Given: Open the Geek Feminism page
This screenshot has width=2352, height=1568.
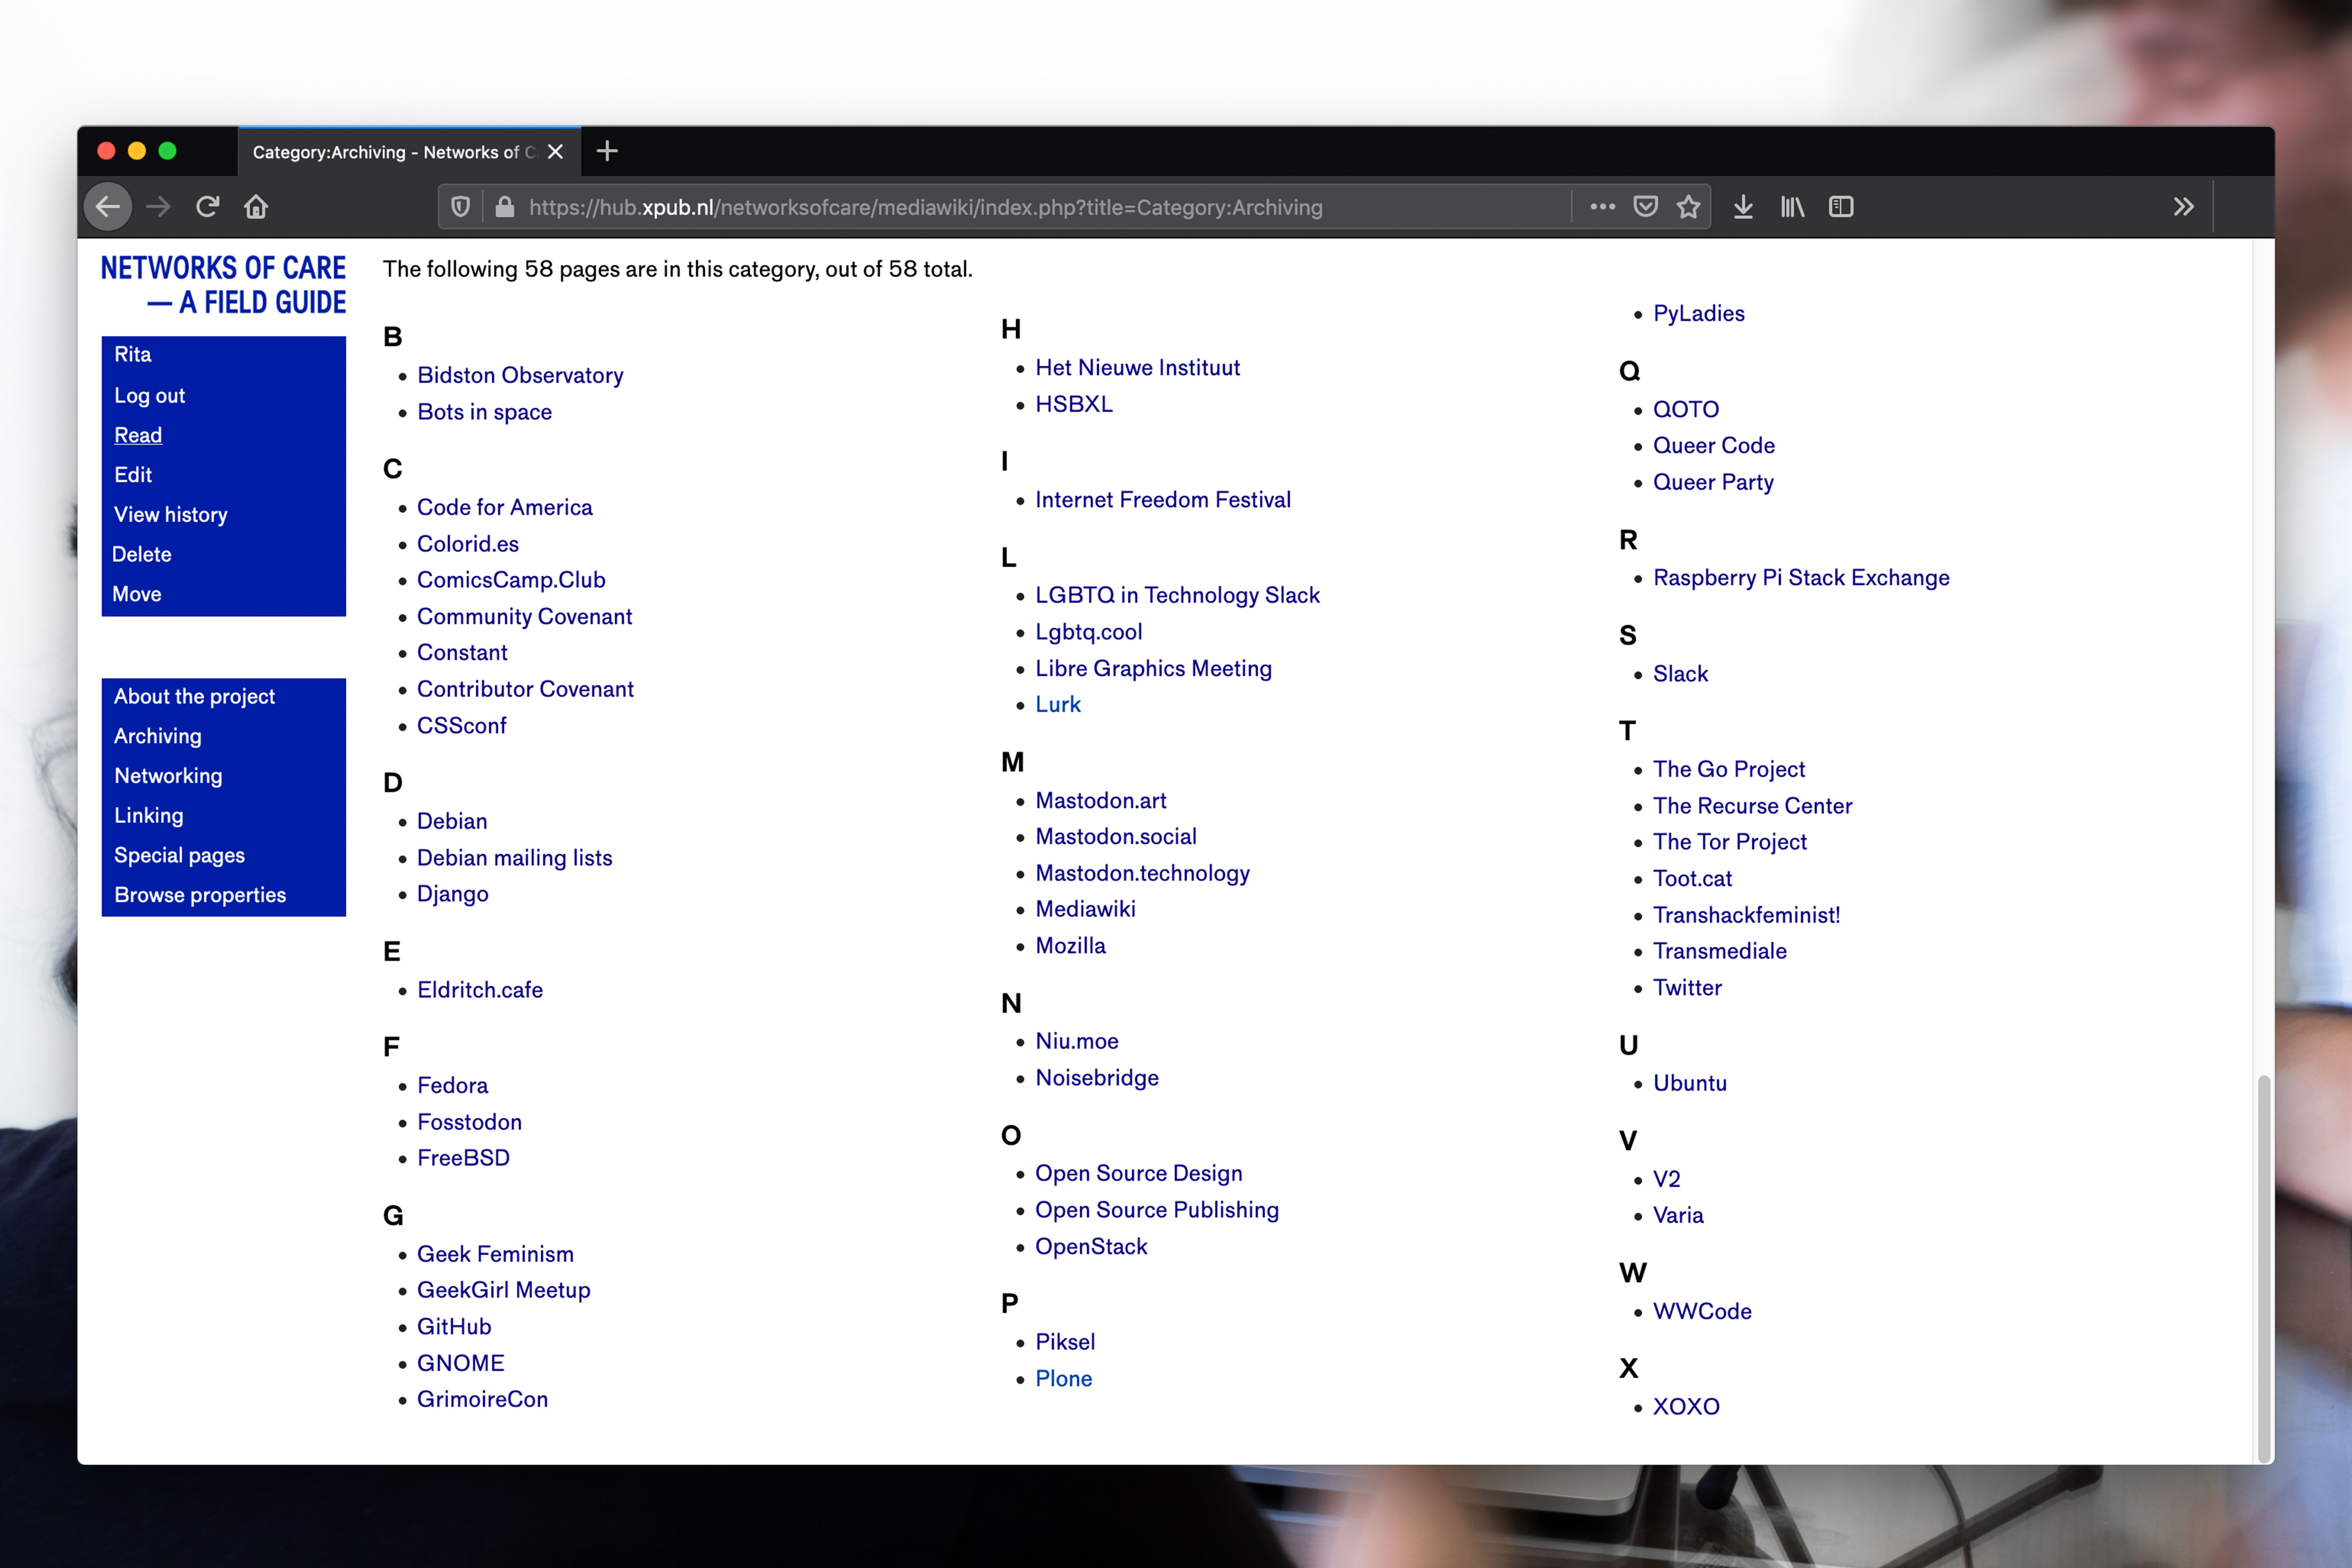Looking at the screenshot, I should point(495,1254).
